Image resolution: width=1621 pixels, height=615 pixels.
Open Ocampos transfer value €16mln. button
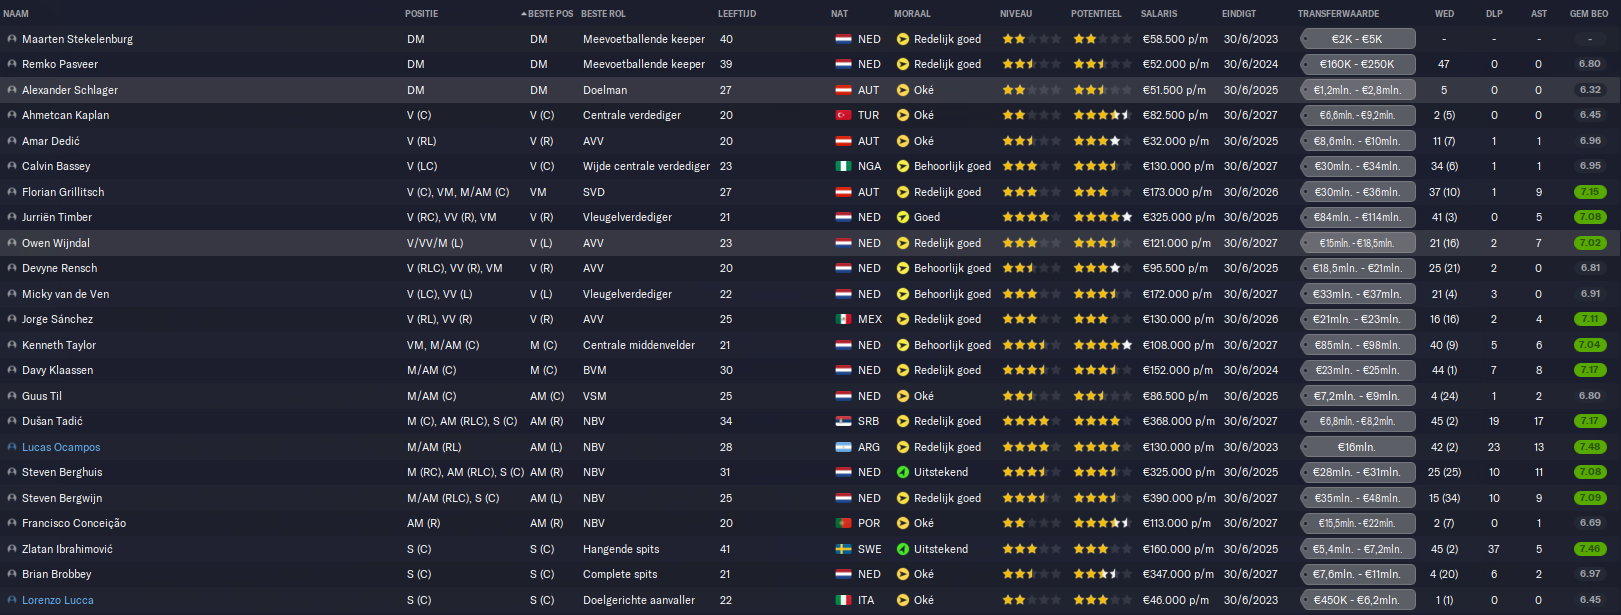point(1357,447)
